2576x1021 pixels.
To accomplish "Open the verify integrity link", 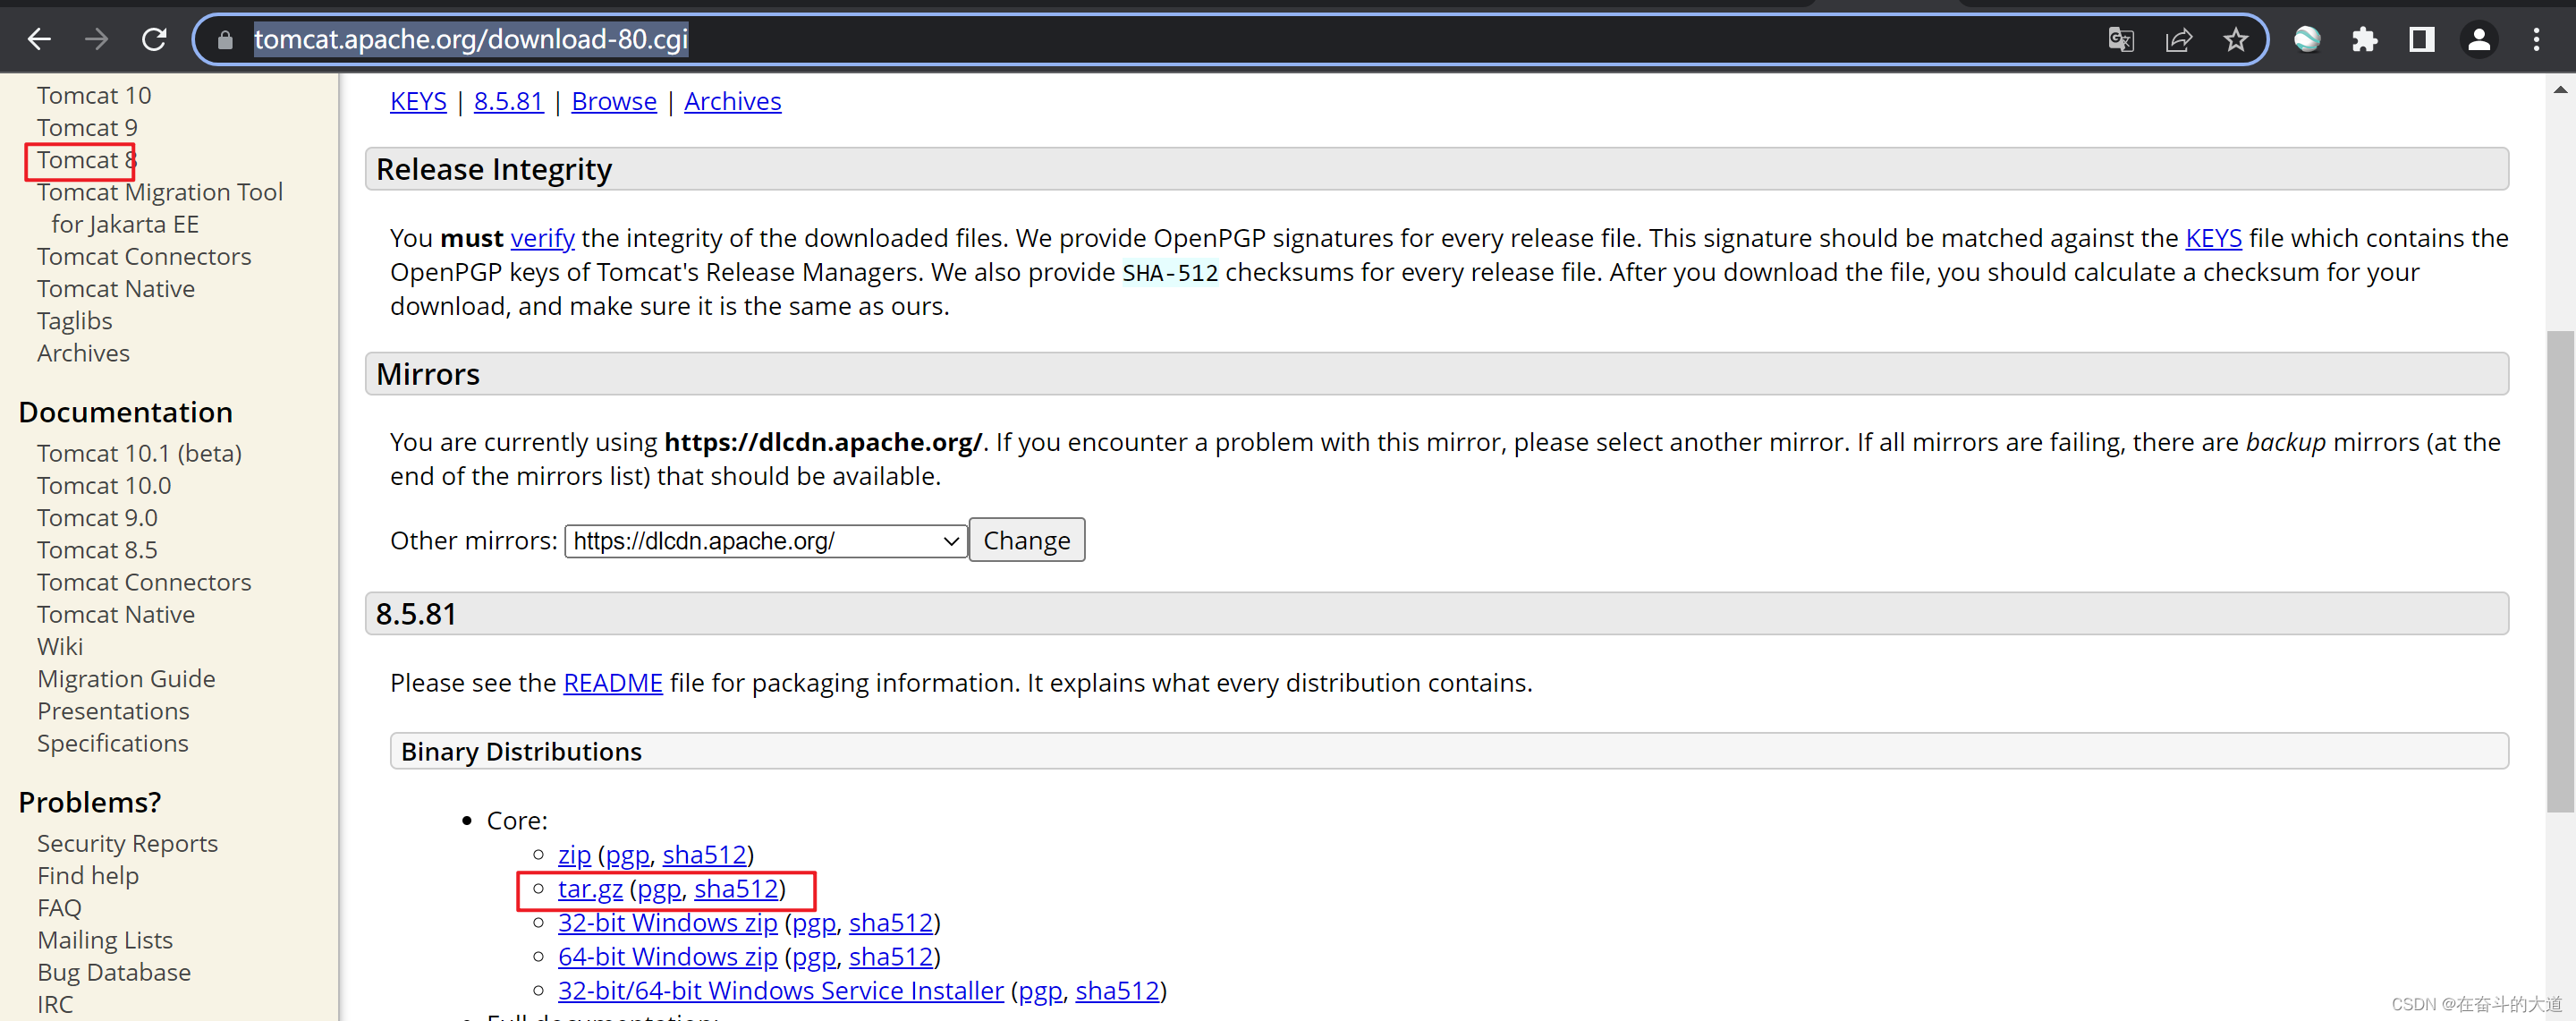I will 542,238.
